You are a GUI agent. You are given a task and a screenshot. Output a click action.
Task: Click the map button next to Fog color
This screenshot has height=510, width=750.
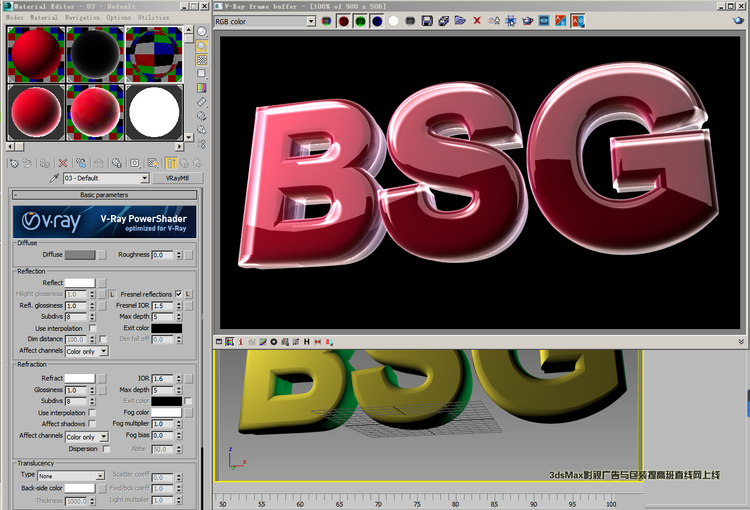tap(188, 412)
